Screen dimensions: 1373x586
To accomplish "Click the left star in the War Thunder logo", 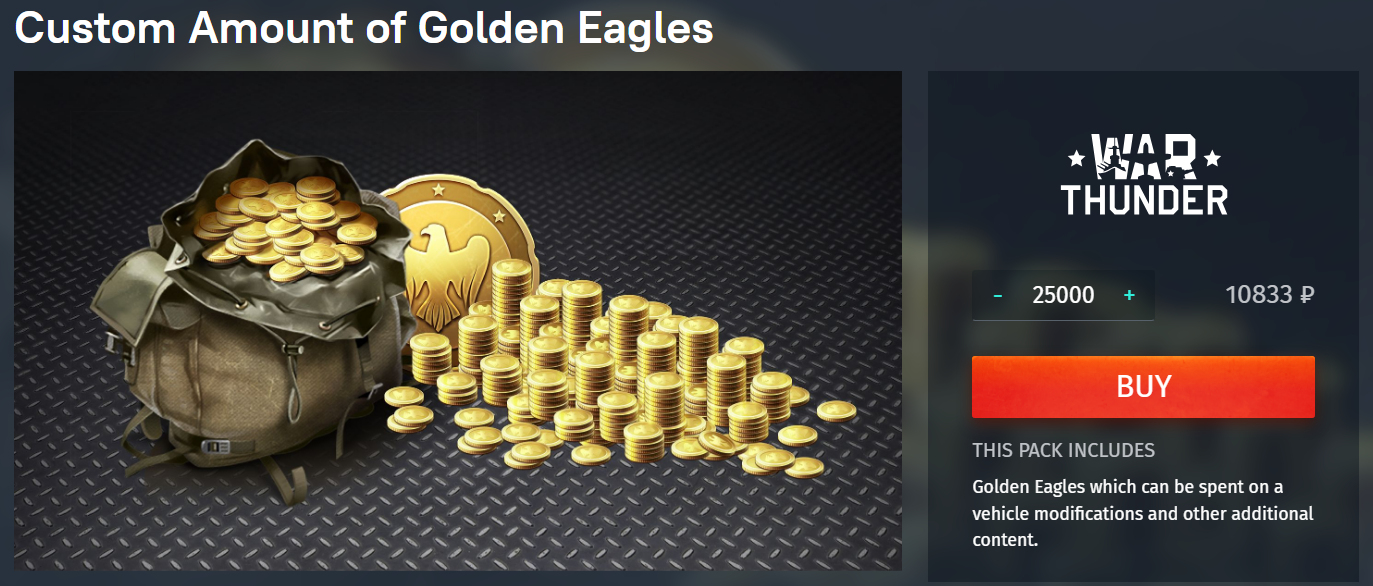I will [x=1076, y=158].
